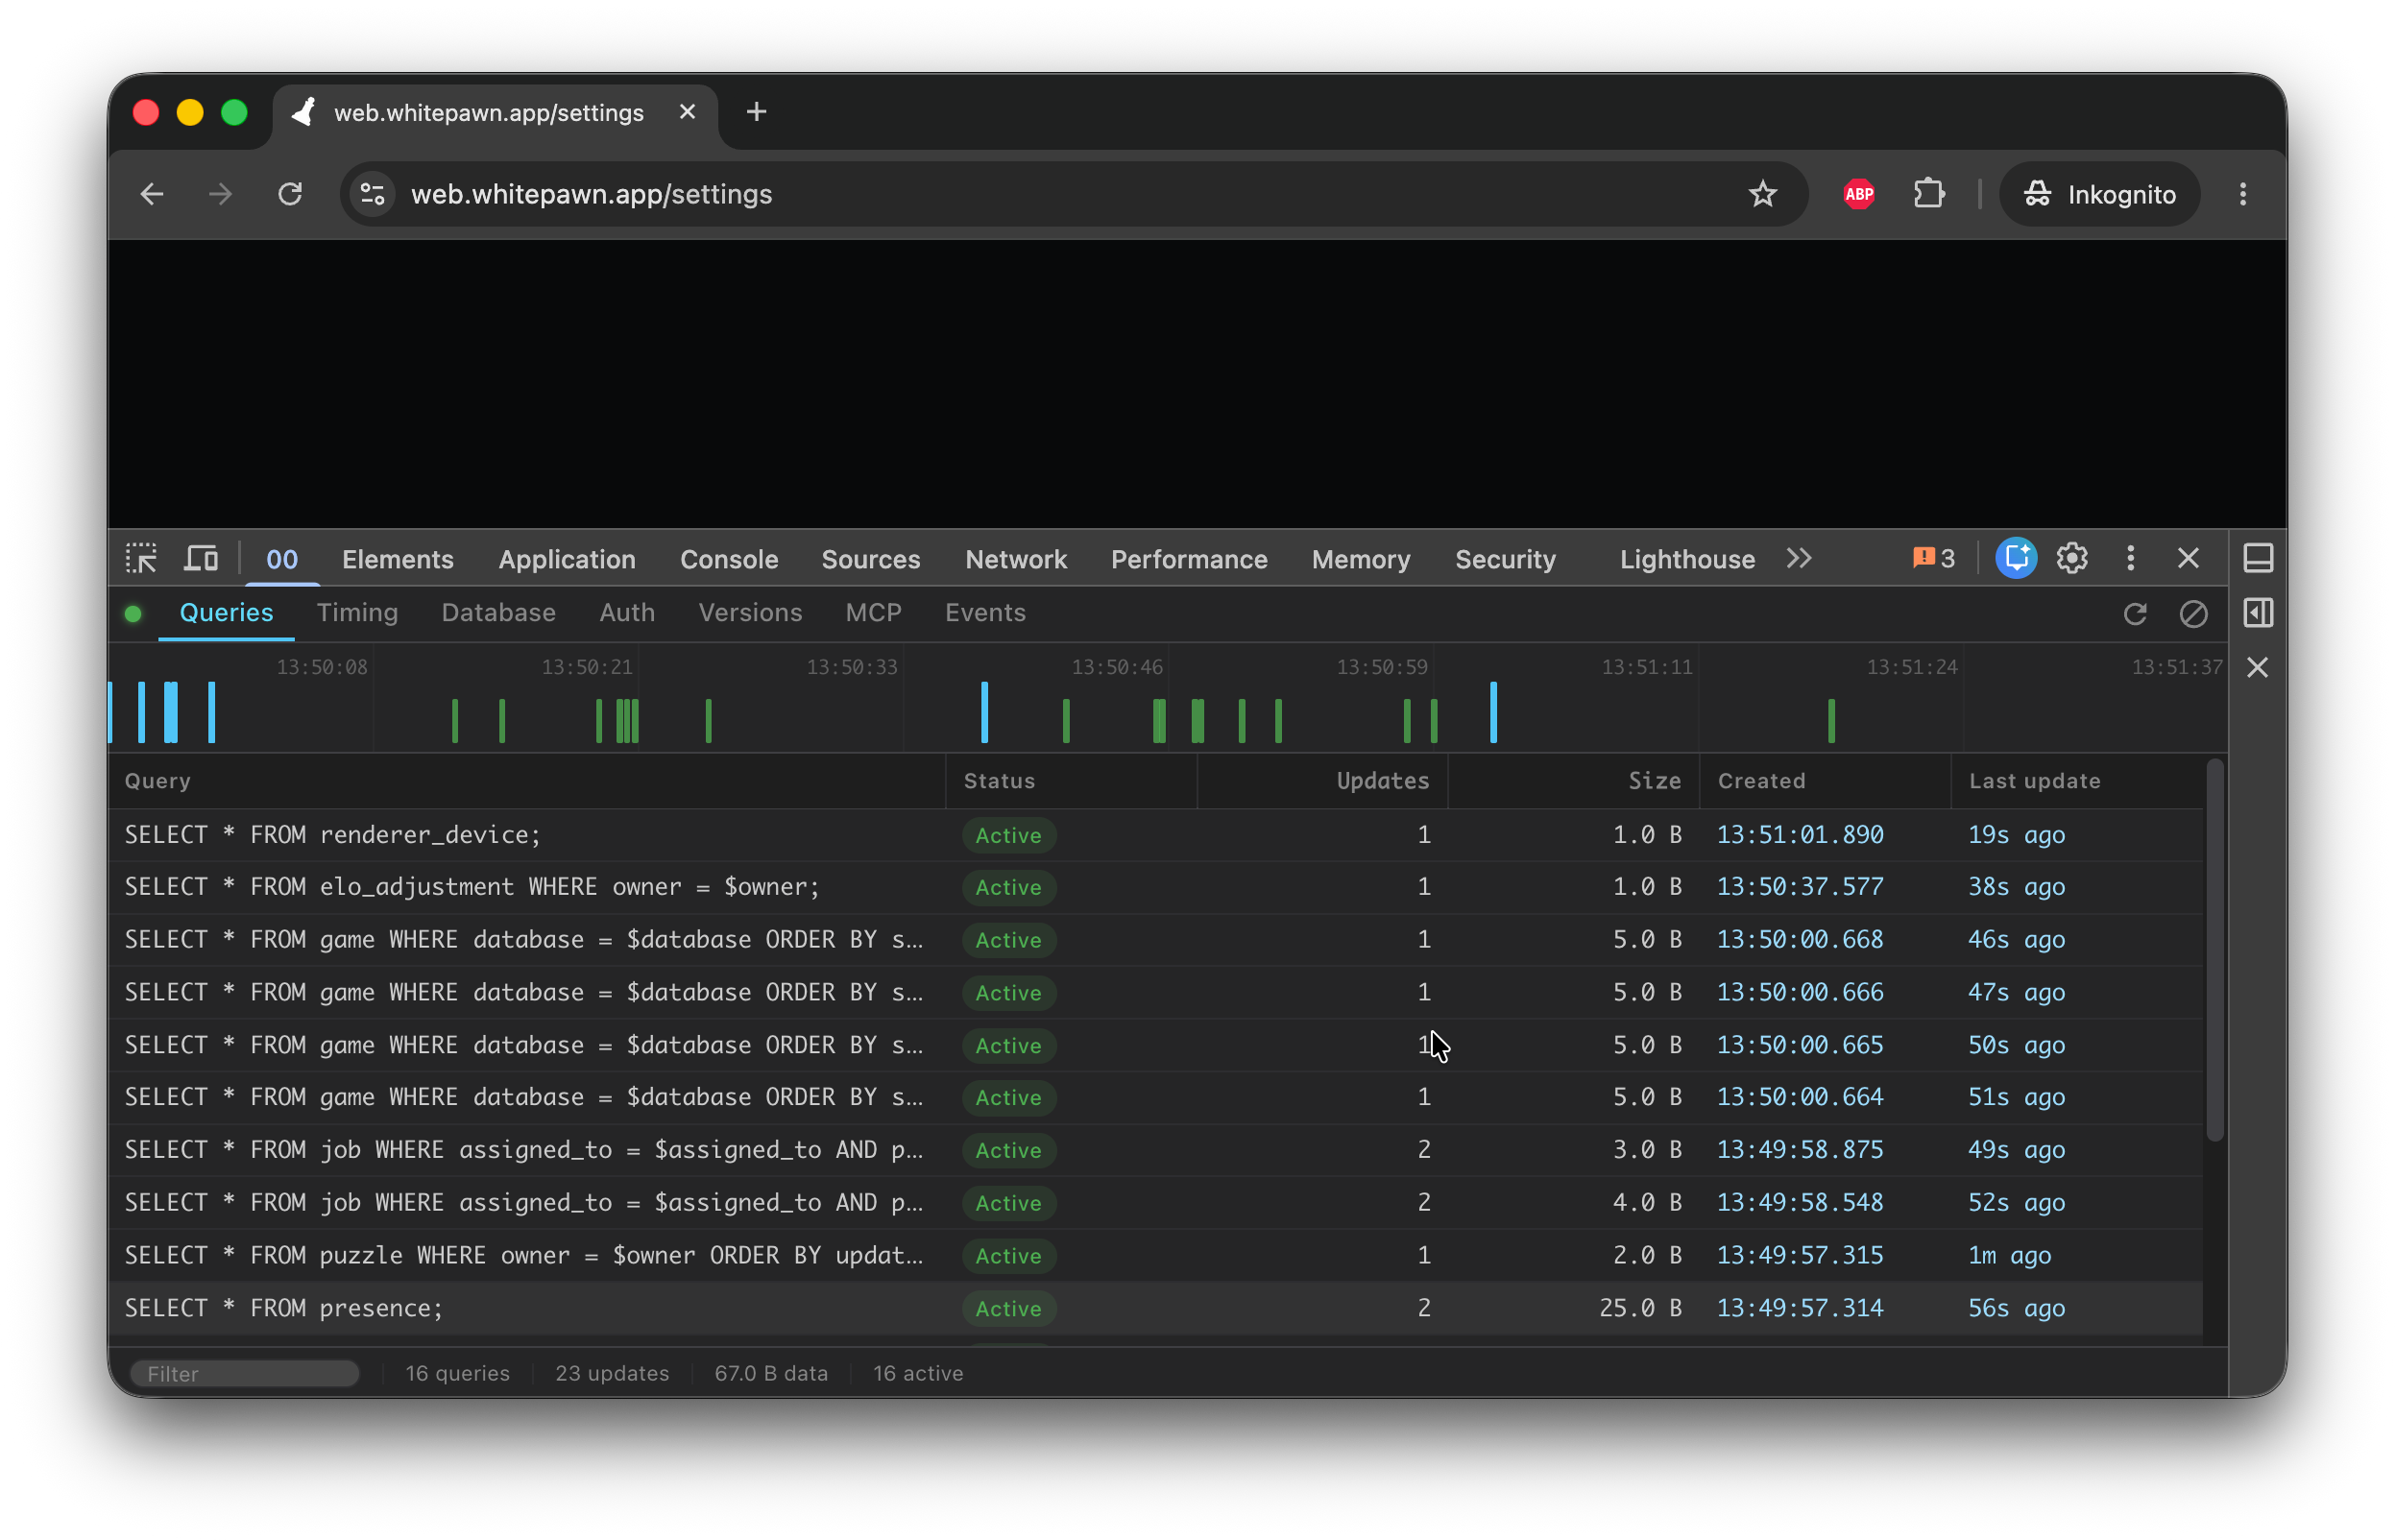The image size is (2395, 1540).
Task: Click the green timeline bar near 13:51:24
Action: [1831, 721]
